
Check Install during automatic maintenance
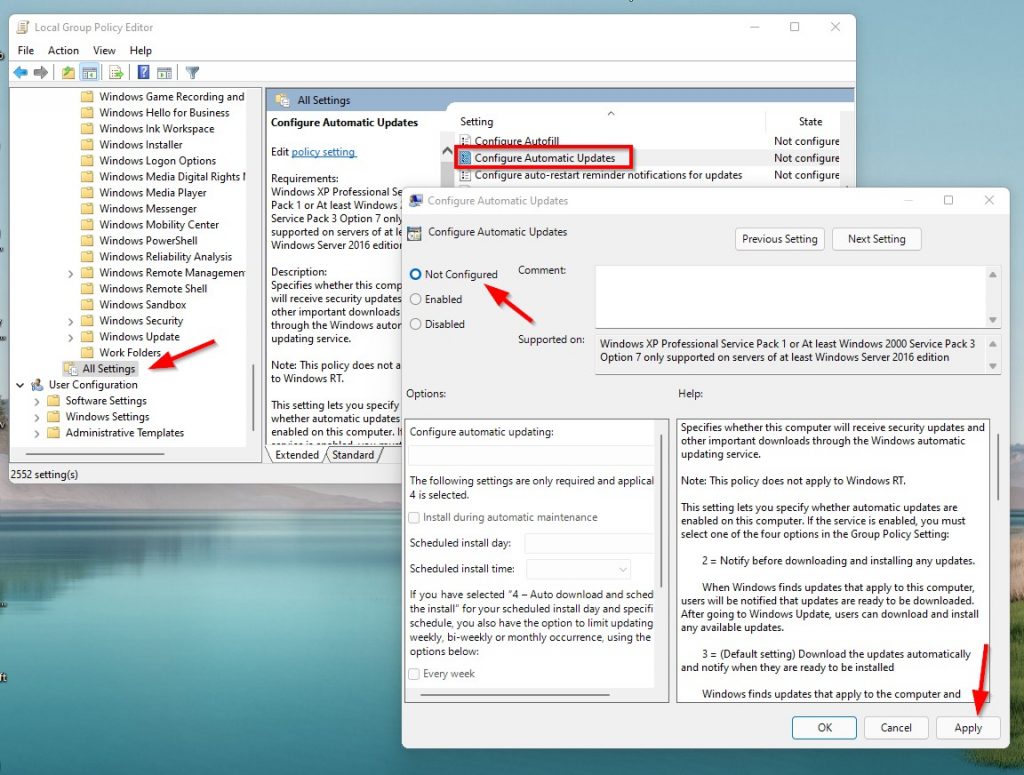coord(414,518)
